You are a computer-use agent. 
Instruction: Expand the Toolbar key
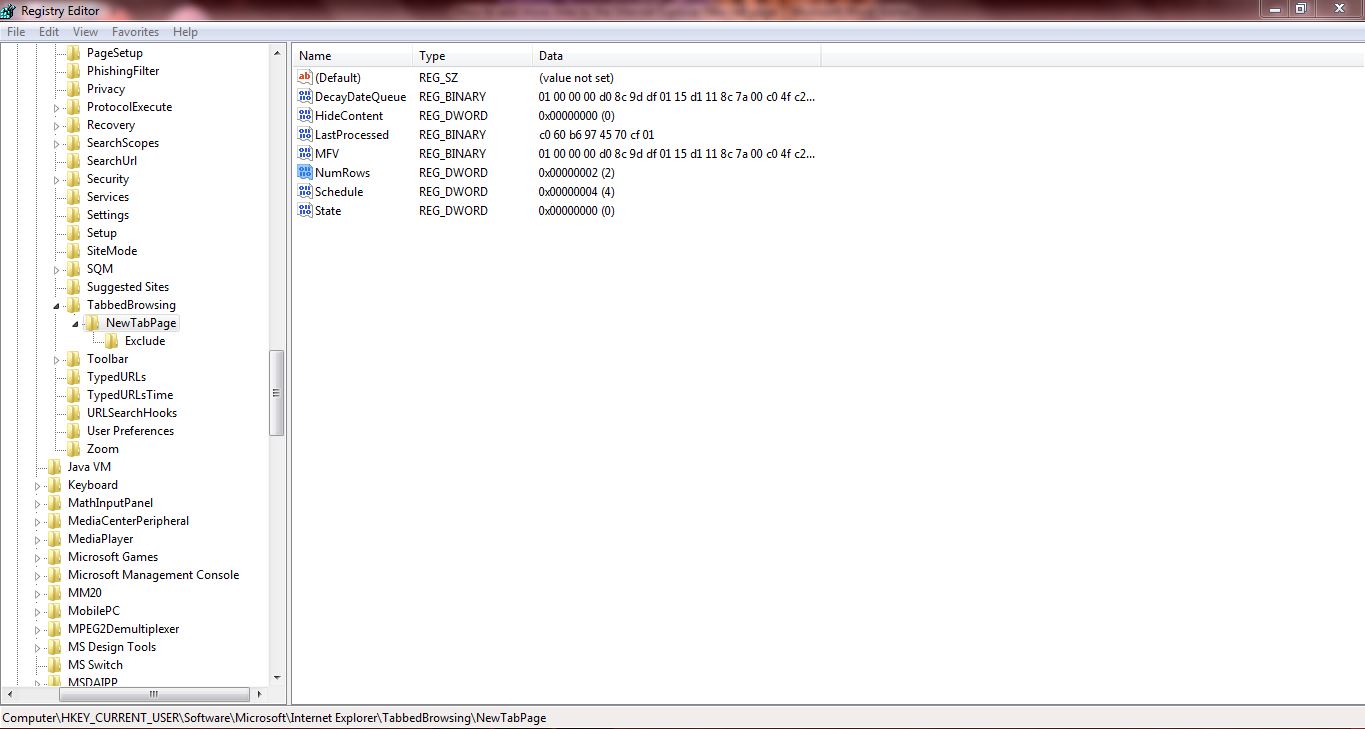coord(57,359)
